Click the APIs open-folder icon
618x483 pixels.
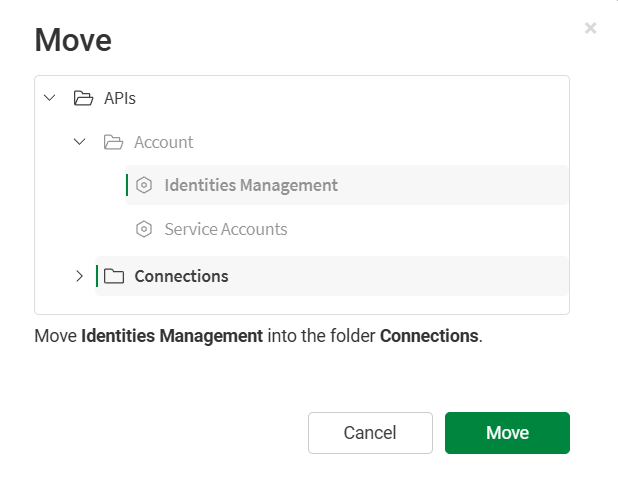(x=83, y=98)
